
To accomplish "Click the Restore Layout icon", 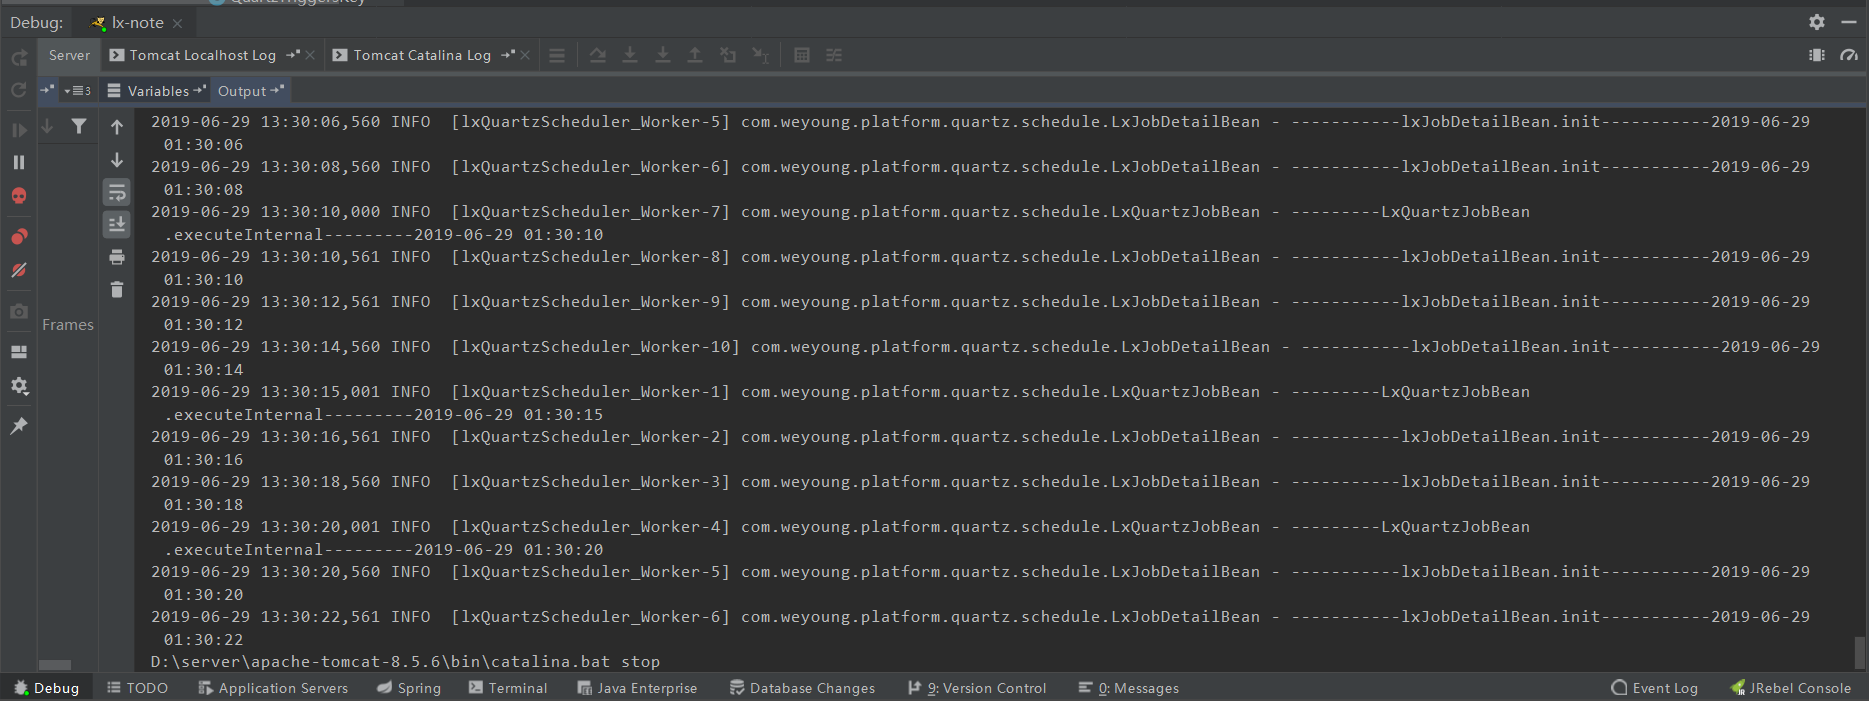I will point(19,352).
